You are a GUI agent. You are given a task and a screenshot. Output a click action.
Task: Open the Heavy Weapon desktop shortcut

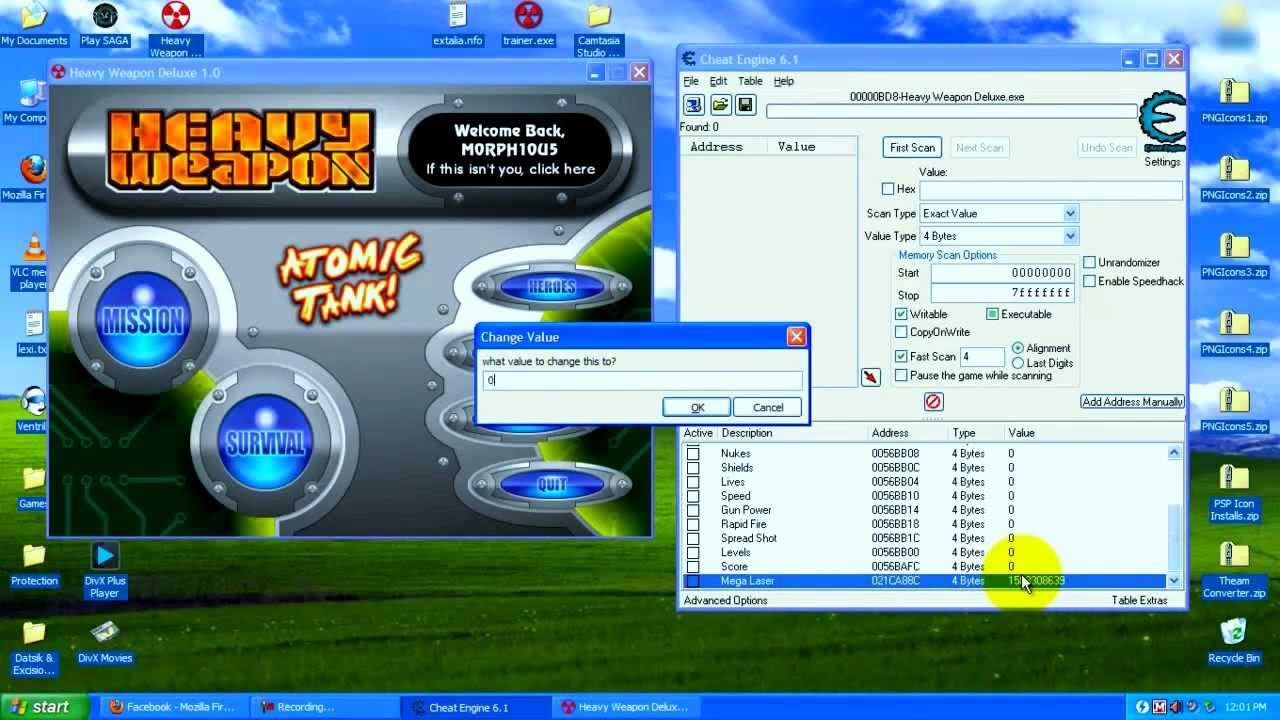click(x=176, y=30)
